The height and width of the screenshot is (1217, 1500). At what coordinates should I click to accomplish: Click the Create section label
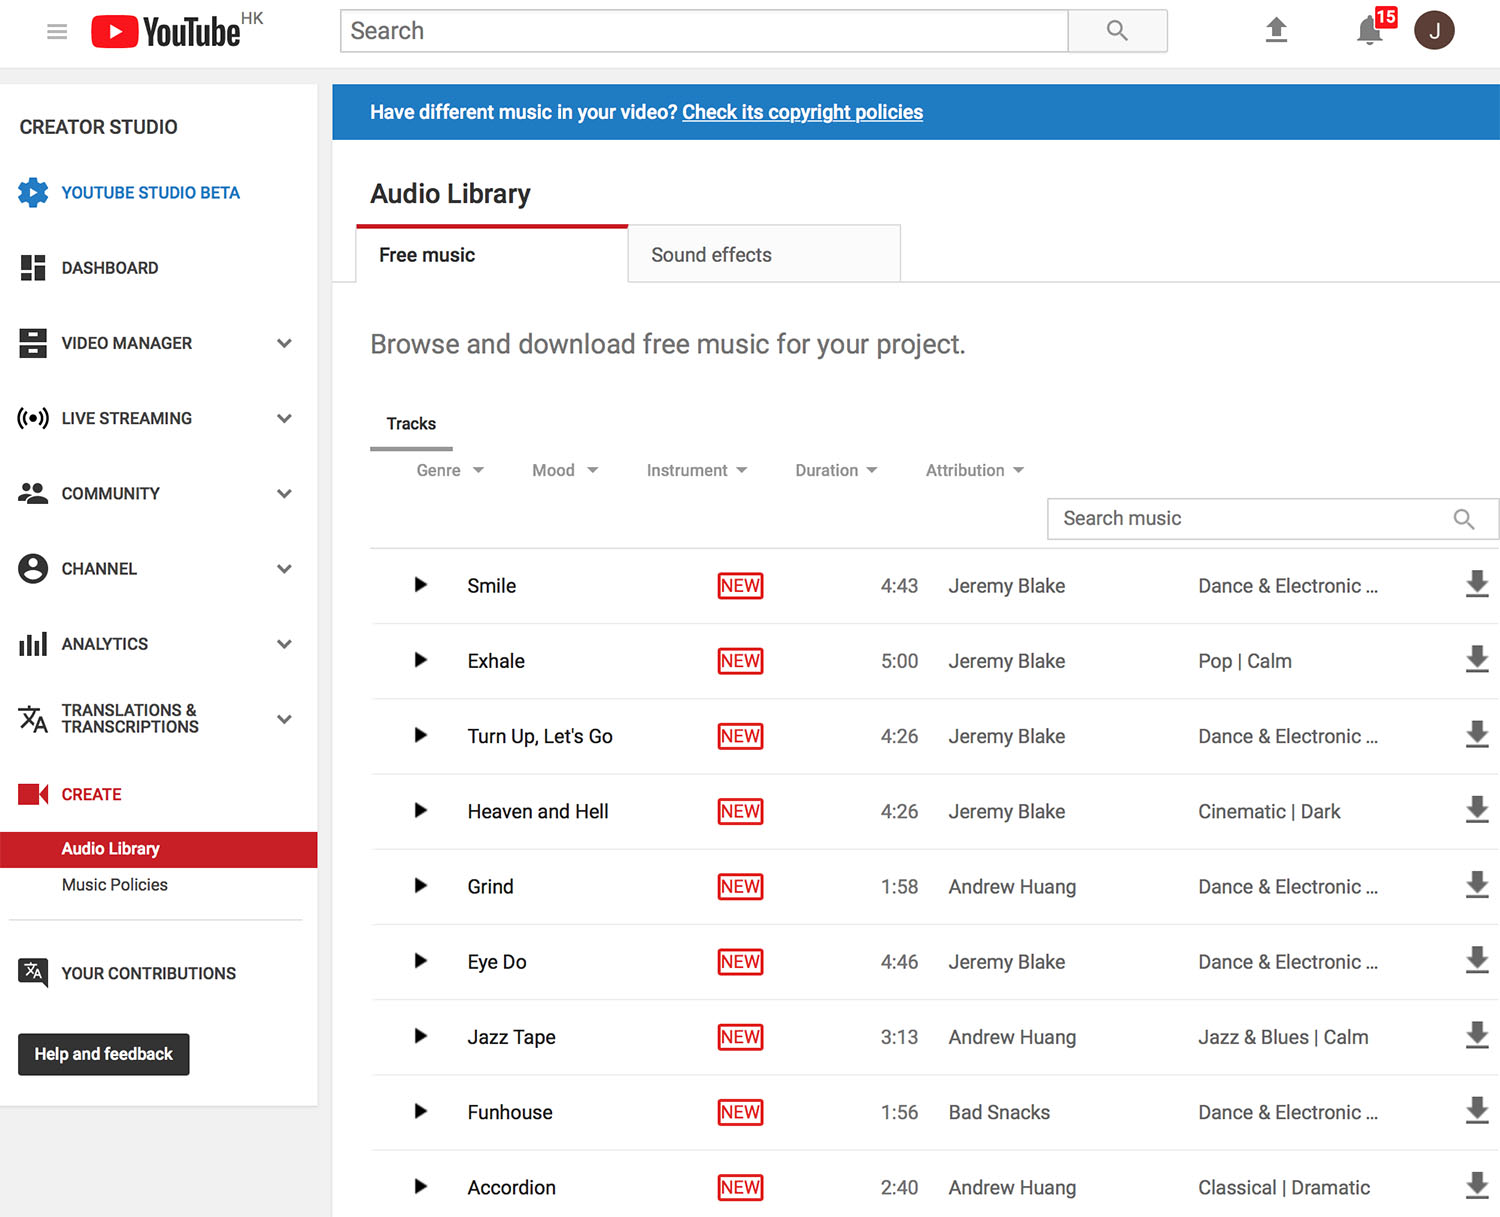[x=91, y=794]
